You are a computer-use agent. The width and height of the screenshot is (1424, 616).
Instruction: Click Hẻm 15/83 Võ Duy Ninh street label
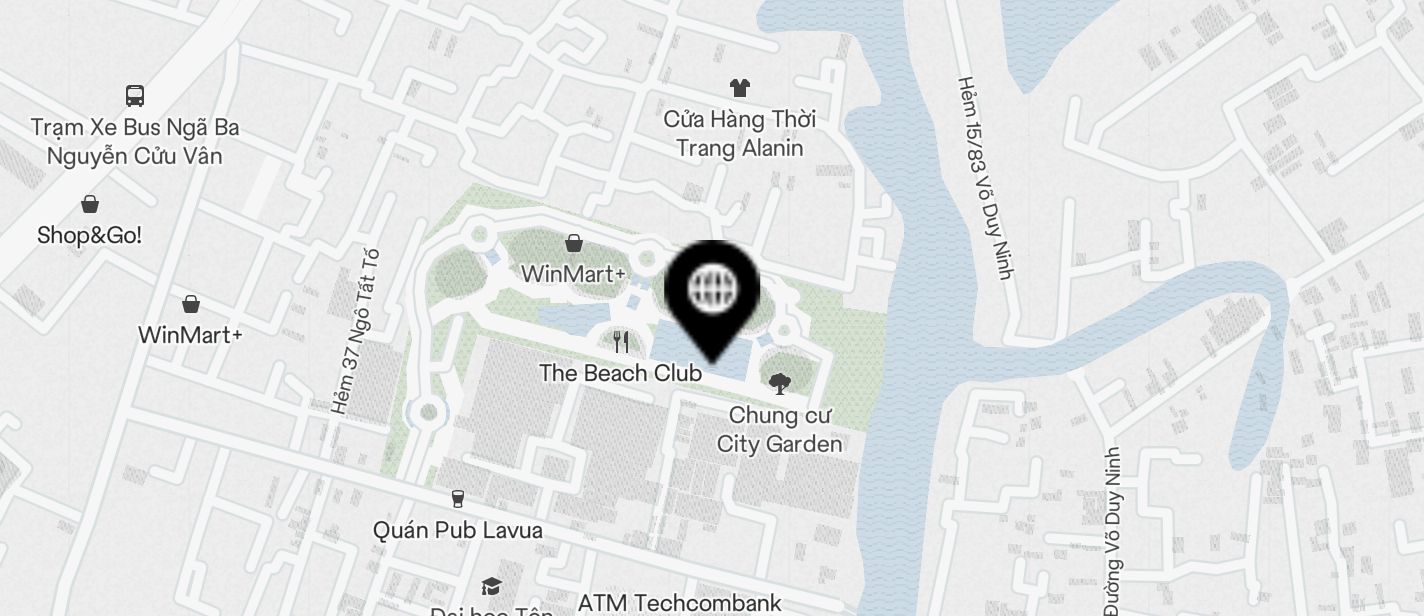(985, 177)
